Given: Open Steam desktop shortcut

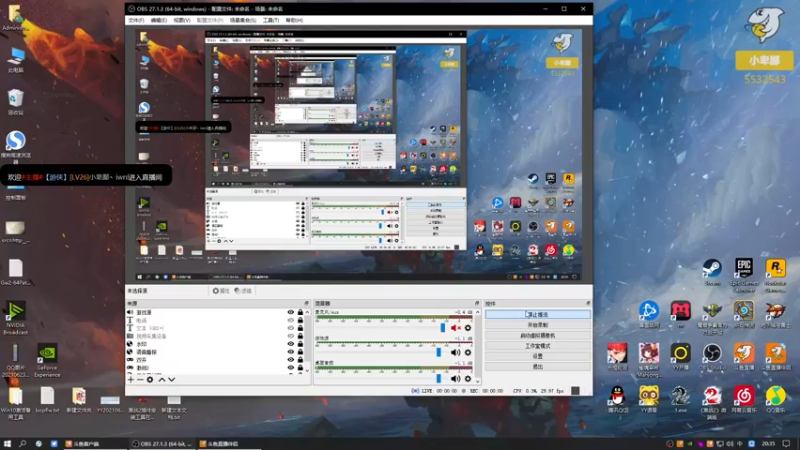Looking at the screenshot, I should pos(712,272).
